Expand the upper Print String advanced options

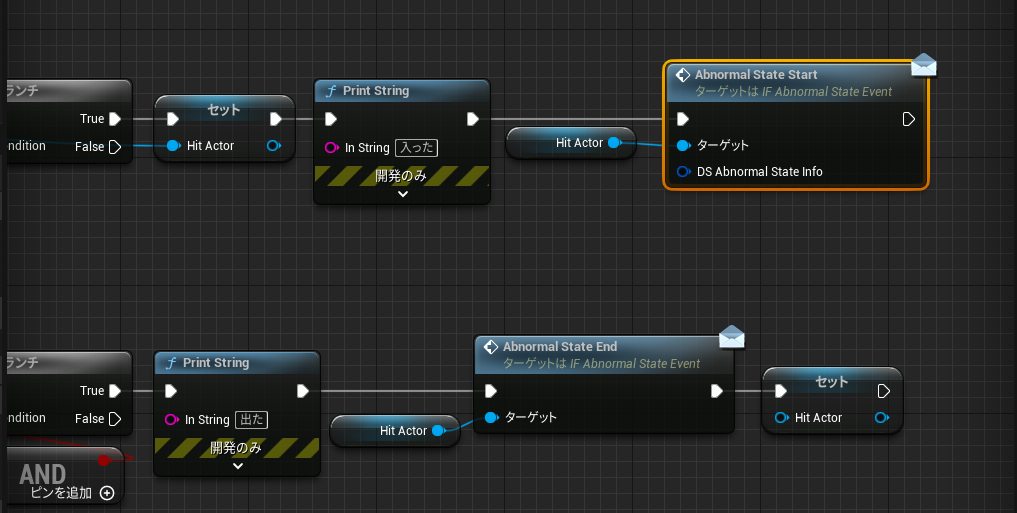(403, 194)
